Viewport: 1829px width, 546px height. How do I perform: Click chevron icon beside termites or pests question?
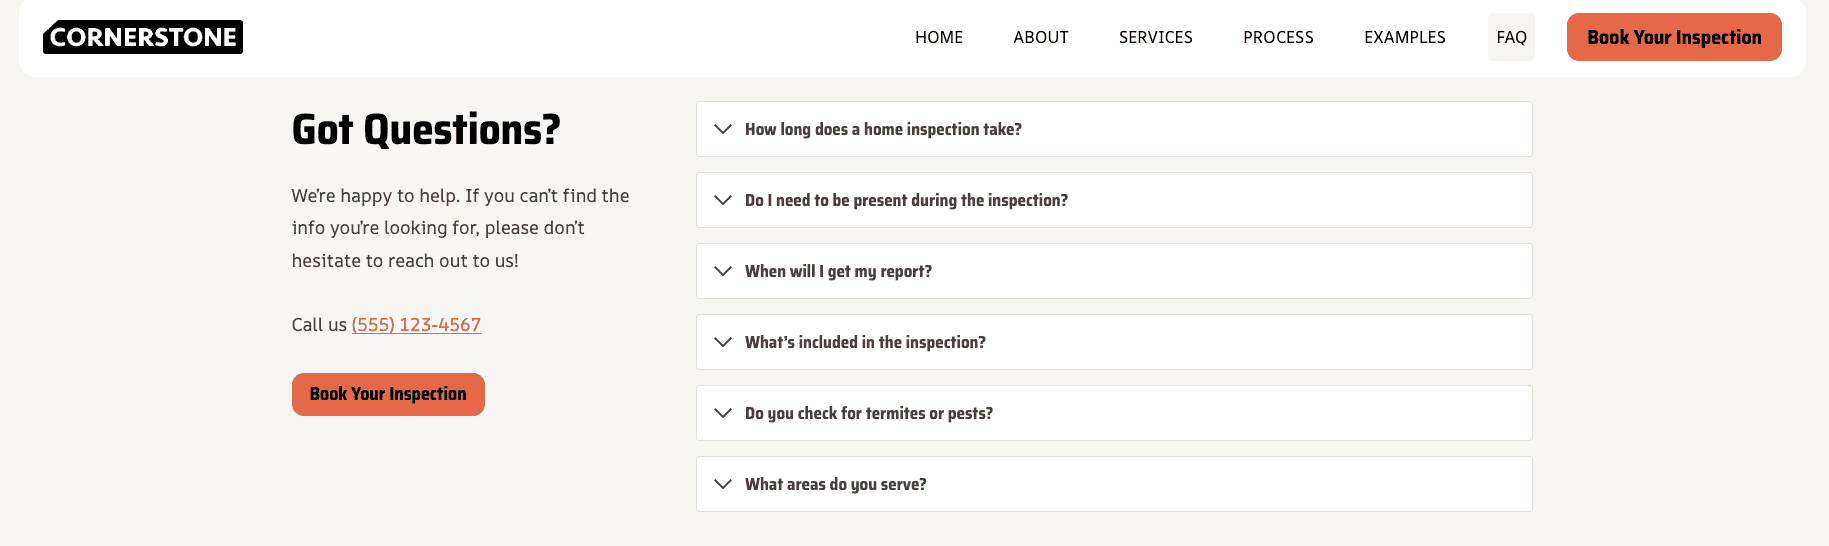pos(723,413)
